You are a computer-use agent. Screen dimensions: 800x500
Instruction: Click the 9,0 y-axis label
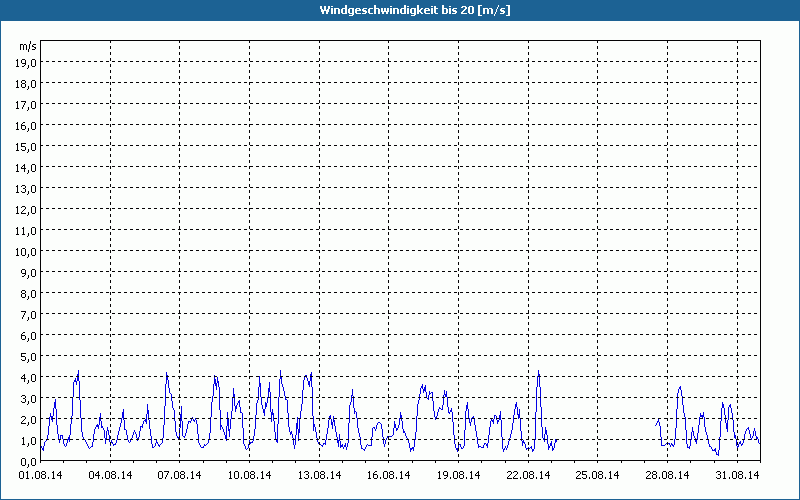[28, 273]
